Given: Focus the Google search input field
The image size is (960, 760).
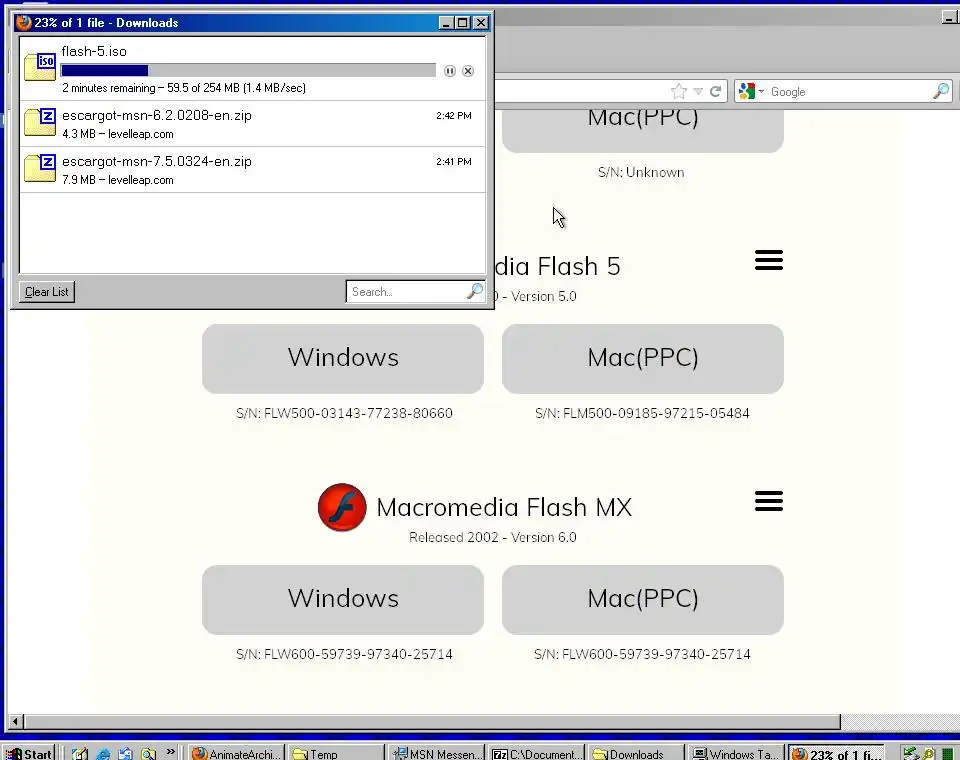Looking at the screenshot, I should tap(850, 92).
